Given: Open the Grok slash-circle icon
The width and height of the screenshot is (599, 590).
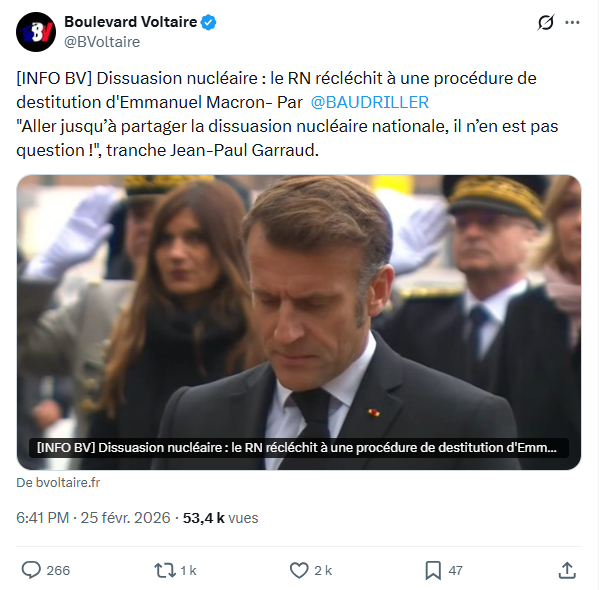Looking at the screenshot, I should click(546, 23).
